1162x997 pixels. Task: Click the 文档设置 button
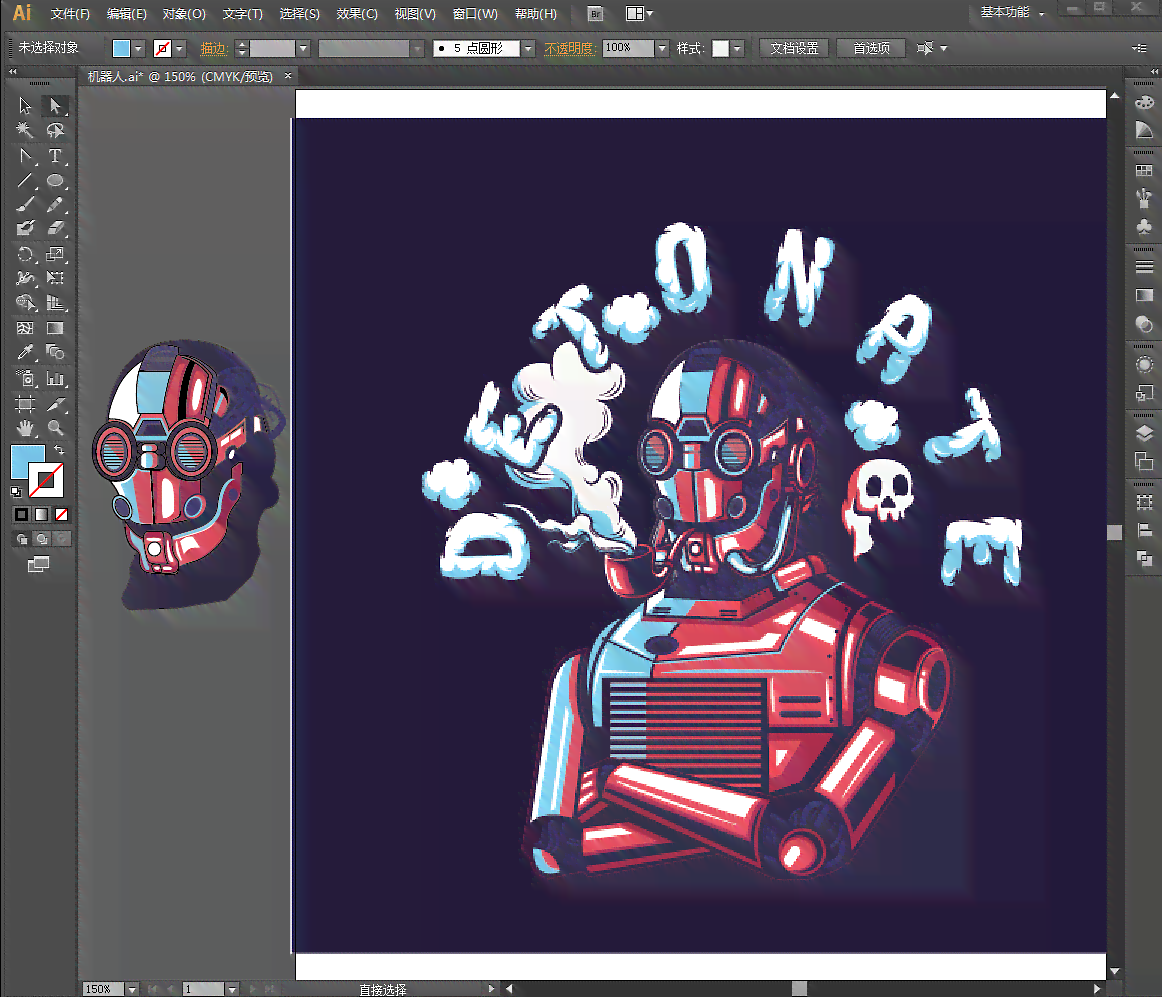tap(794, 49)
